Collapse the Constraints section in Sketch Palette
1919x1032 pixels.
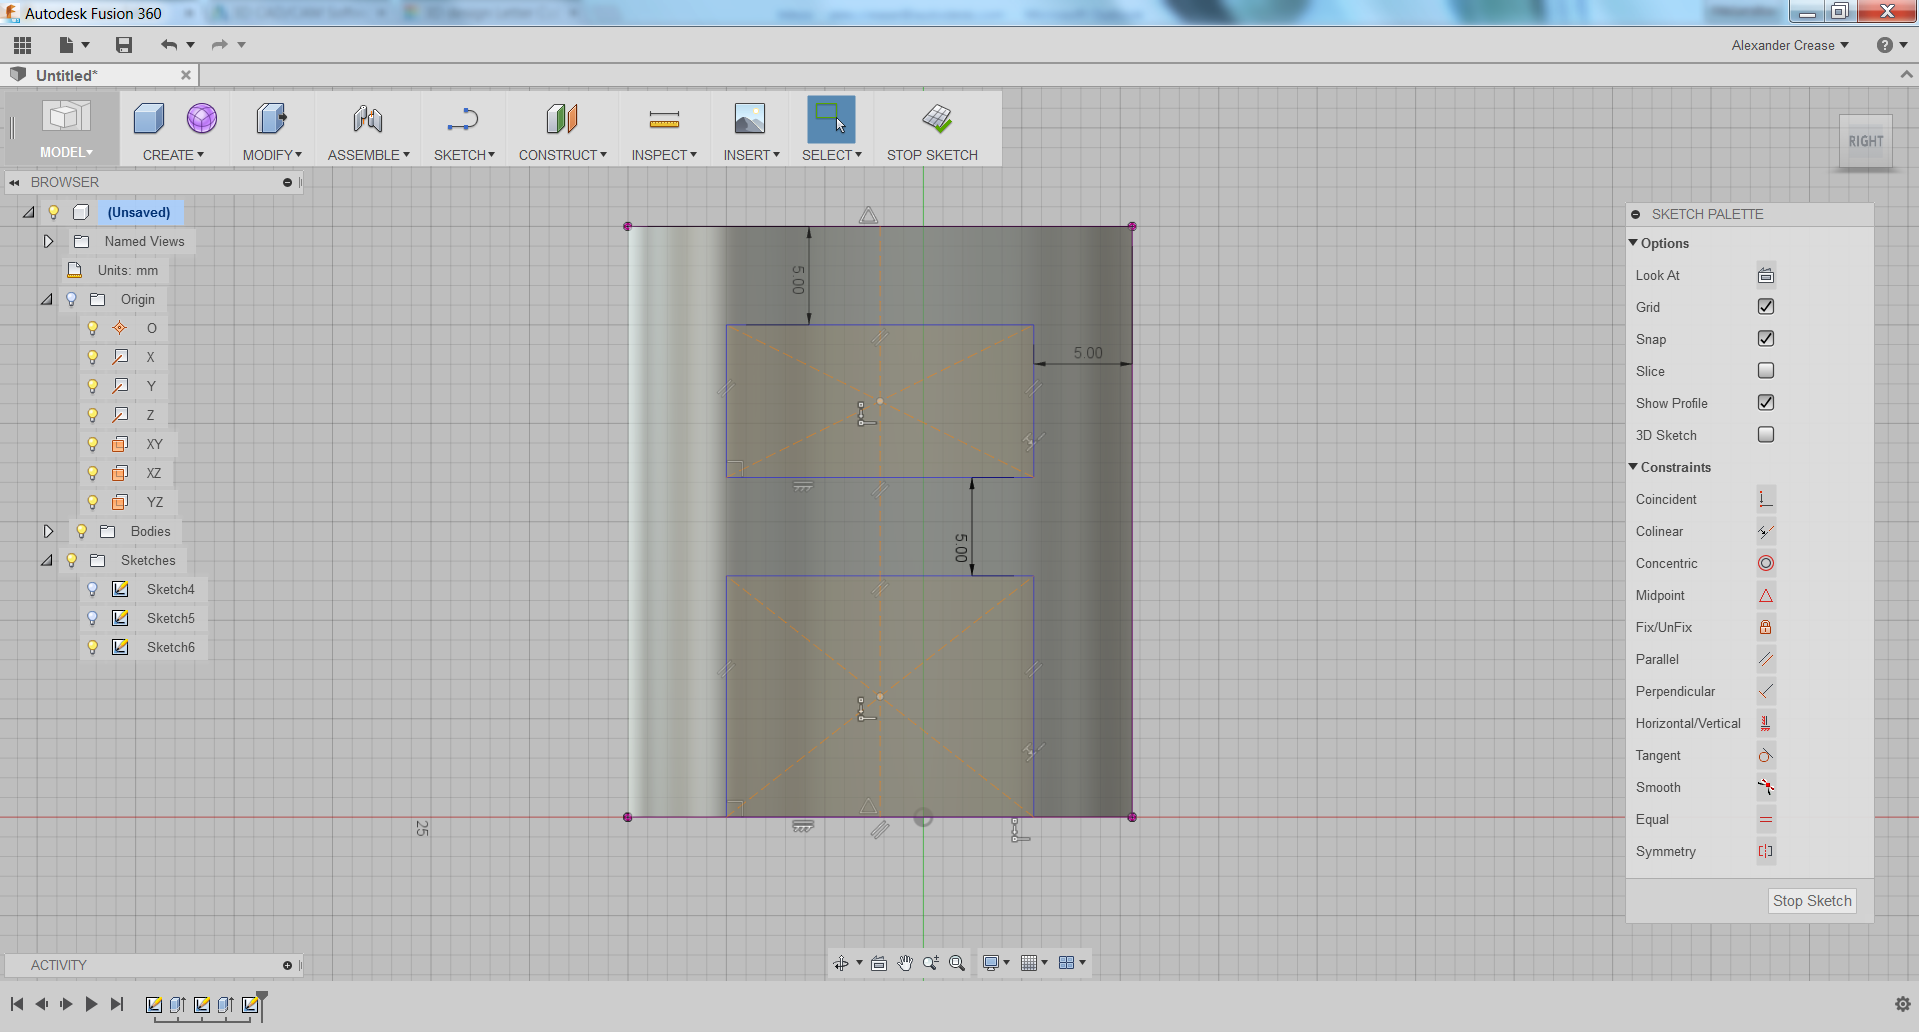(x=1632, y=467)
